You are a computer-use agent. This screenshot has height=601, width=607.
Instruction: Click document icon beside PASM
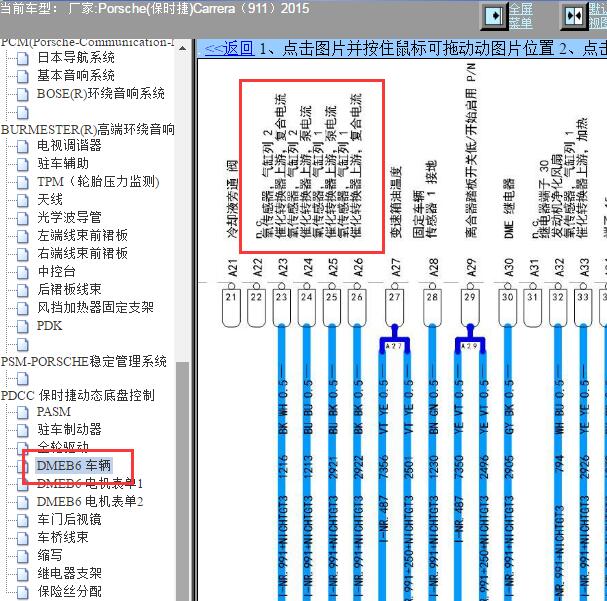[x=22, y=412]
